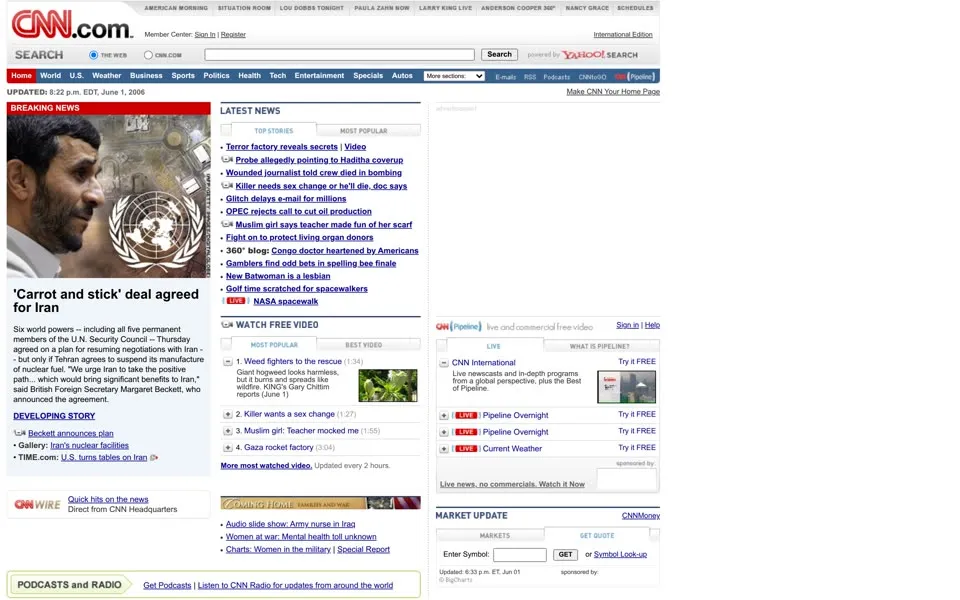Select The Web search radio button
The height and width of the screenshot is (600, 960).
pos(94,55)
